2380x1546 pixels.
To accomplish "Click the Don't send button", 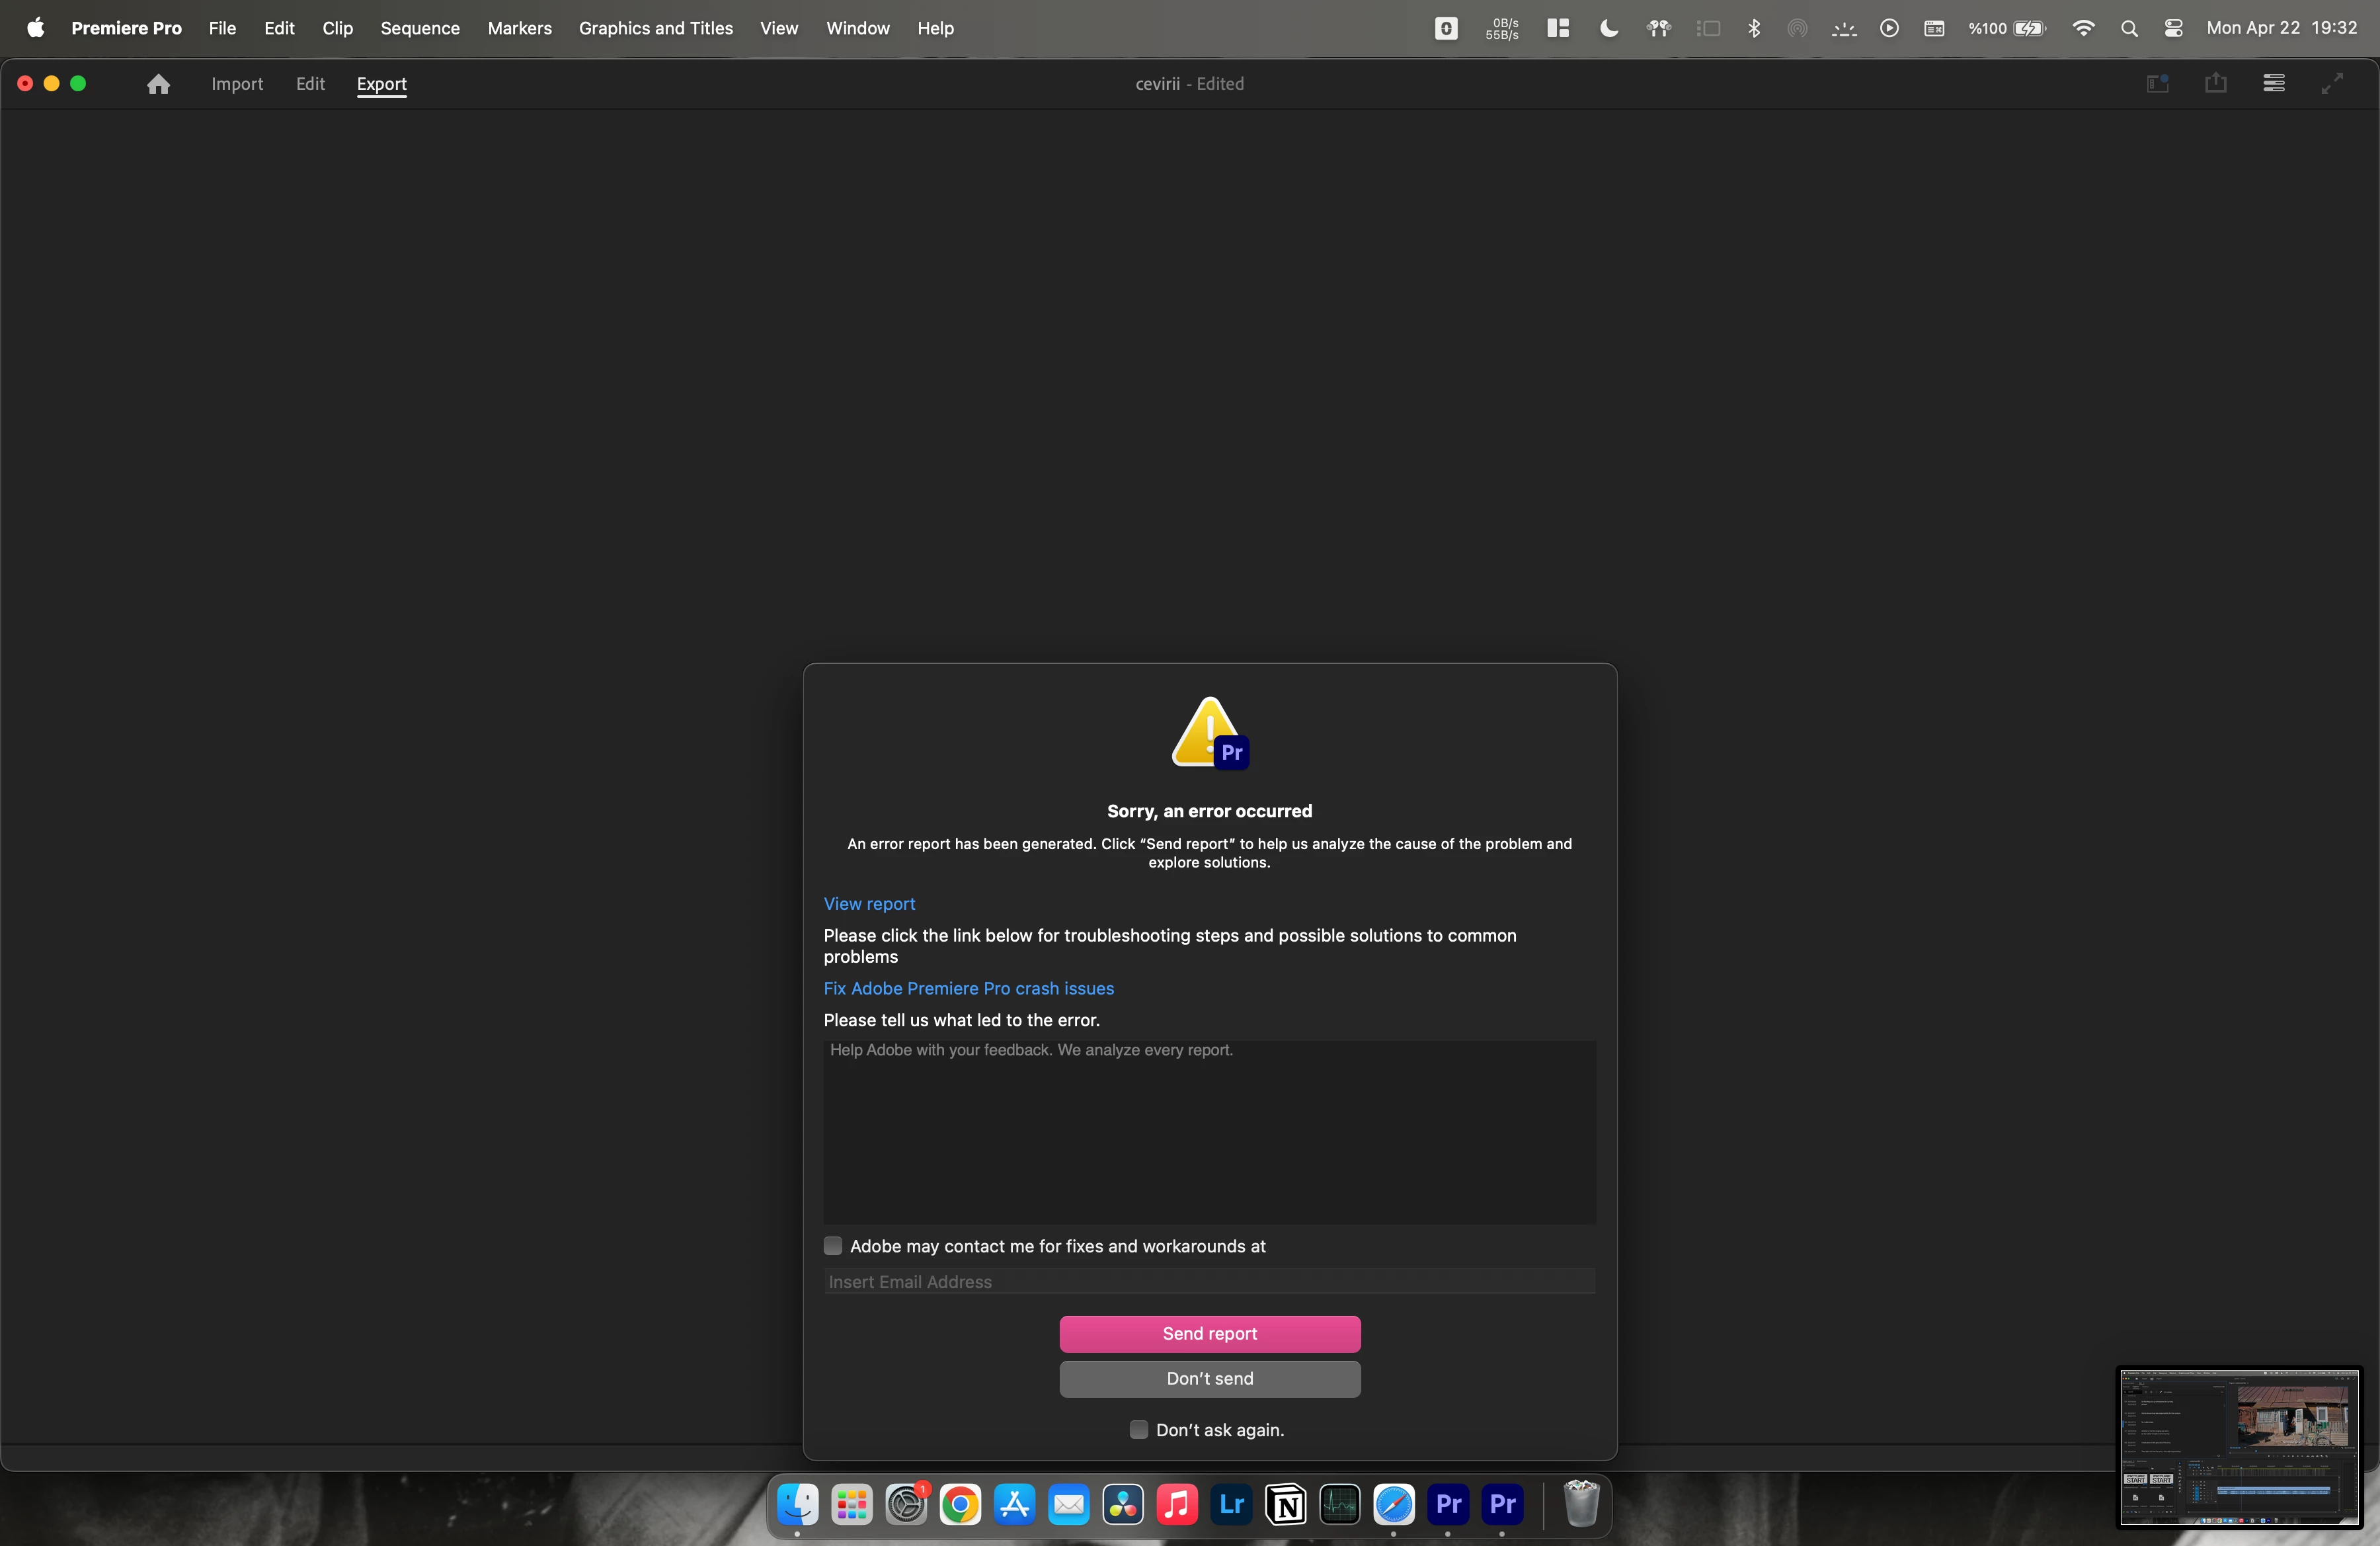I will click(x=1209, y=1379).
